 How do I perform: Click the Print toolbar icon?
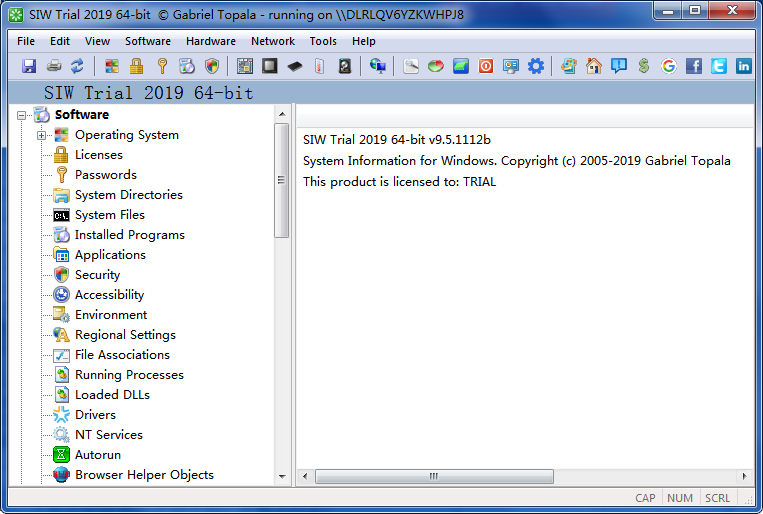(53, 66)
